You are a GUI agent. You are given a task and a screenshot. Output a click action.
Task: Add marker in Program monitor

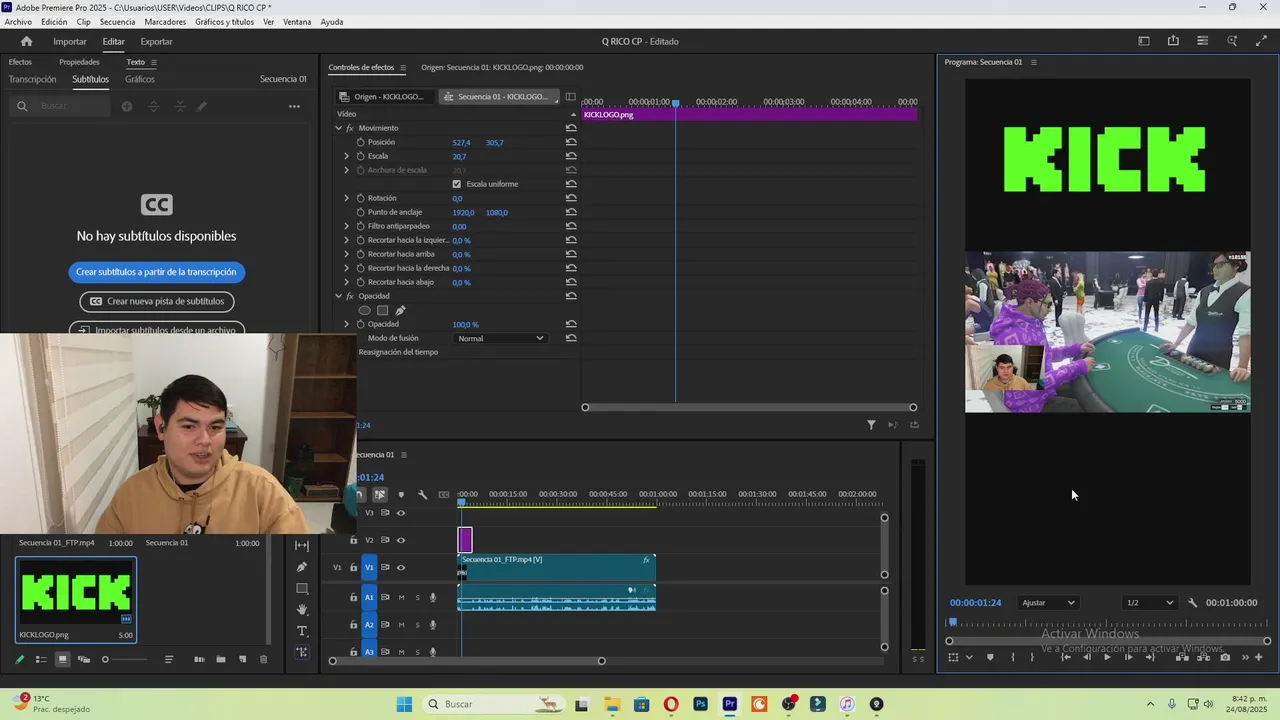point(990,657)
